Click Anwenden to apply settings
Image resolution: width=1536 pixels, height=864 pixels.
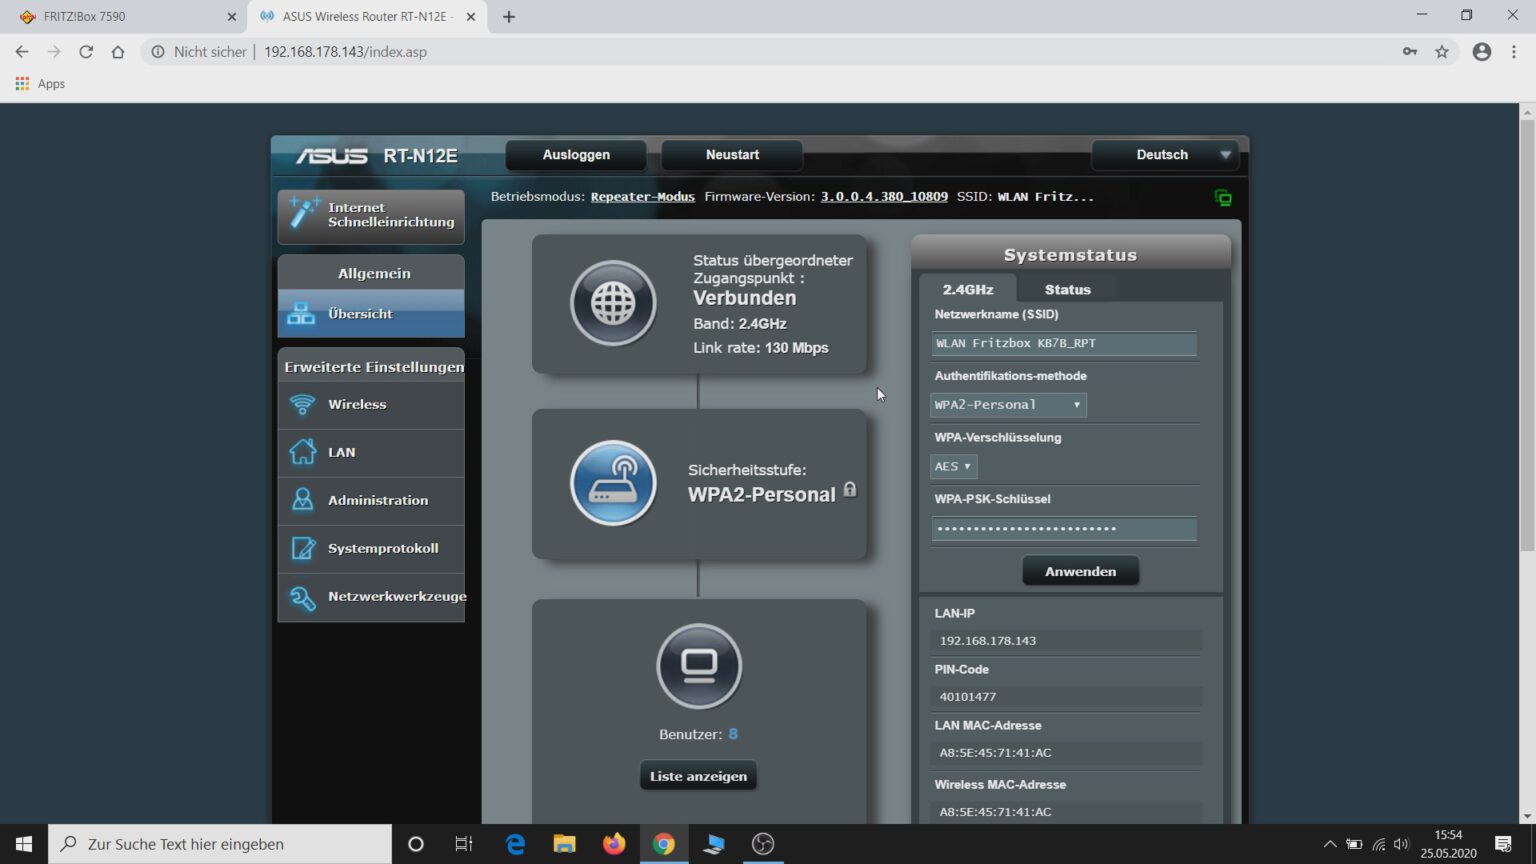point(1080,572)
